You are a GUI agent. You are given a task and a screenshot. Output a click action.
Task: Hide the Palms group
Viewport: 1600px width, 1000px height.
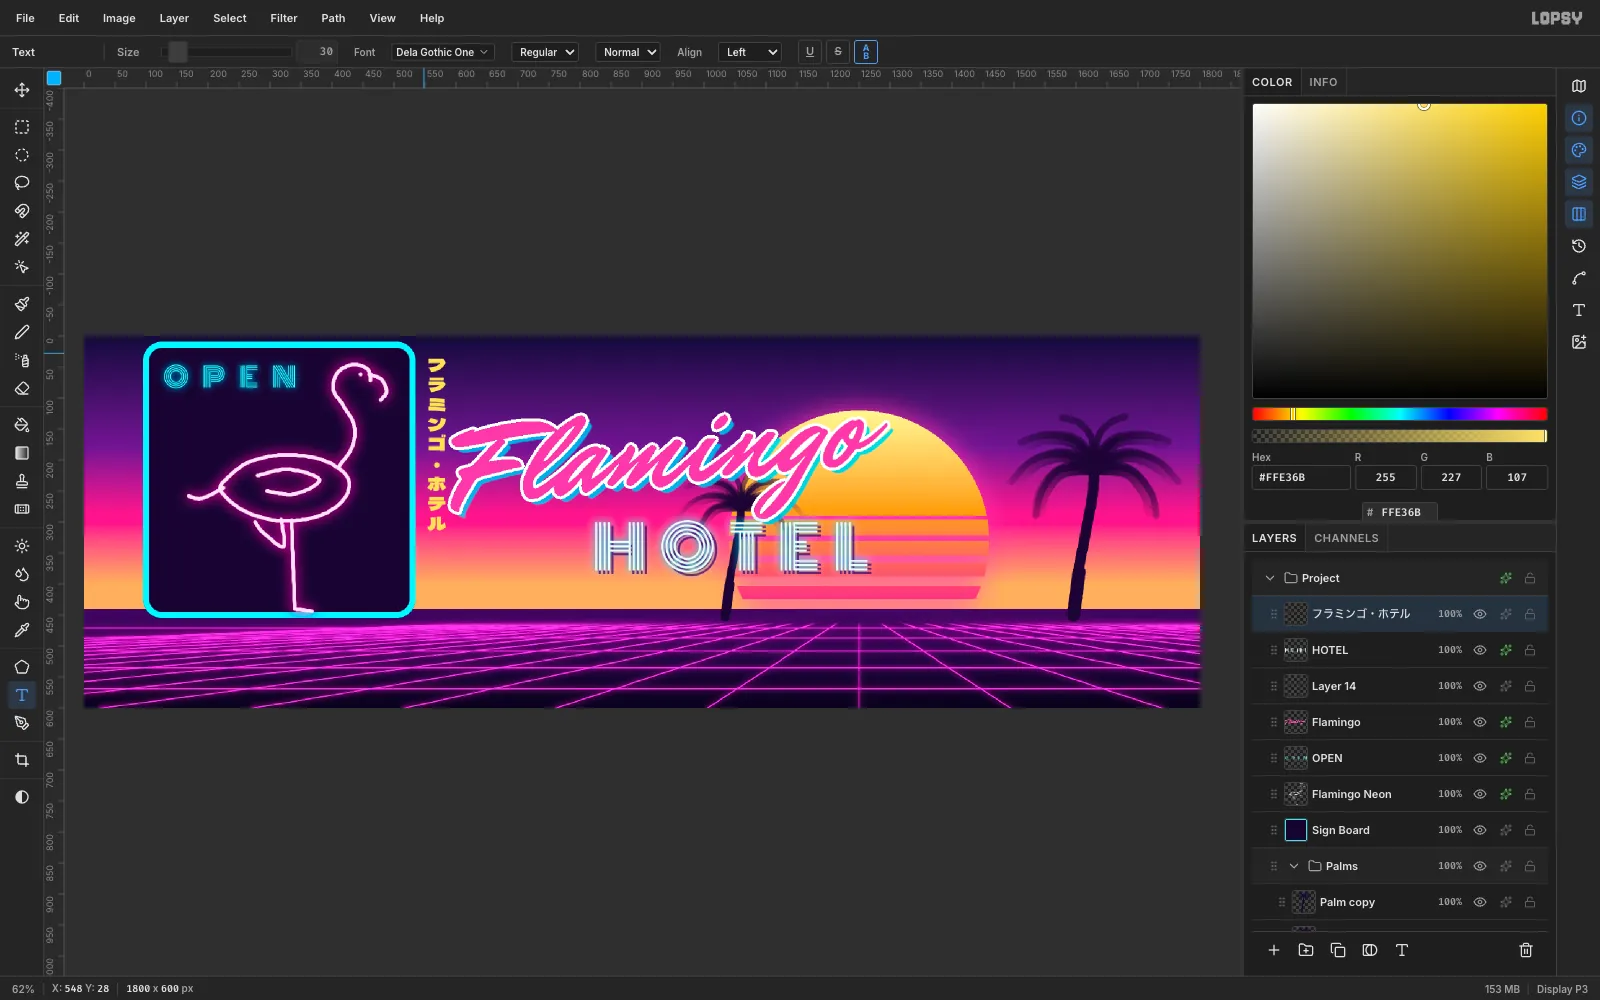[x=1480, y=866]
